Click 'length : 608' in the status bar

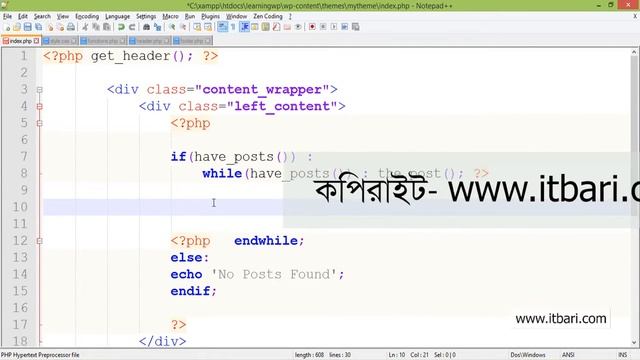(309, 355)
